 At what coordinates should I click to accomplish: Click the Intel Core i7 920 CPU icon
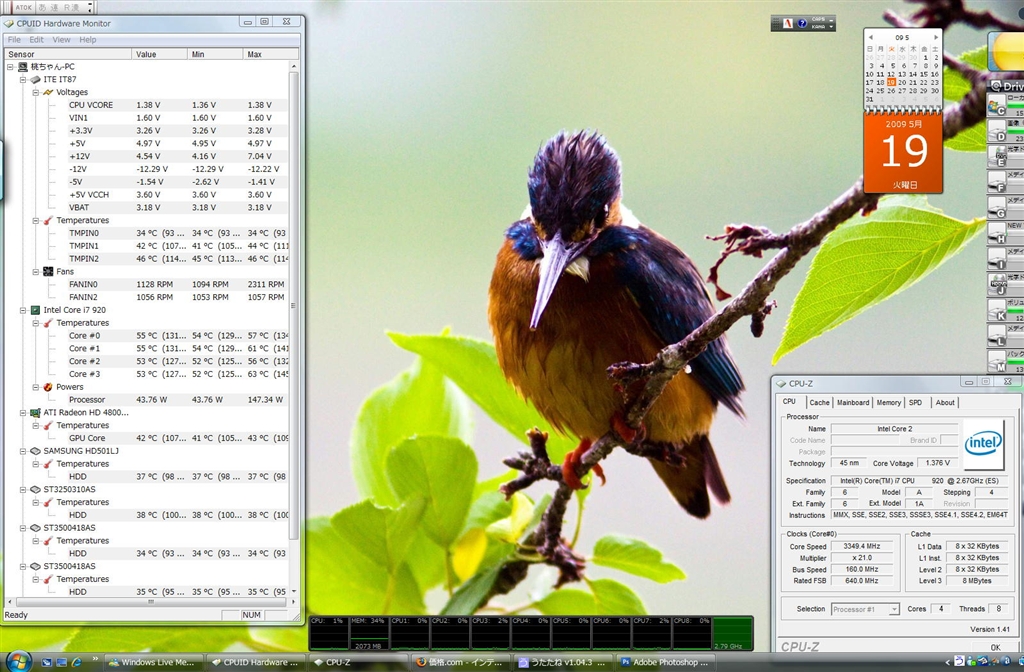35,310
